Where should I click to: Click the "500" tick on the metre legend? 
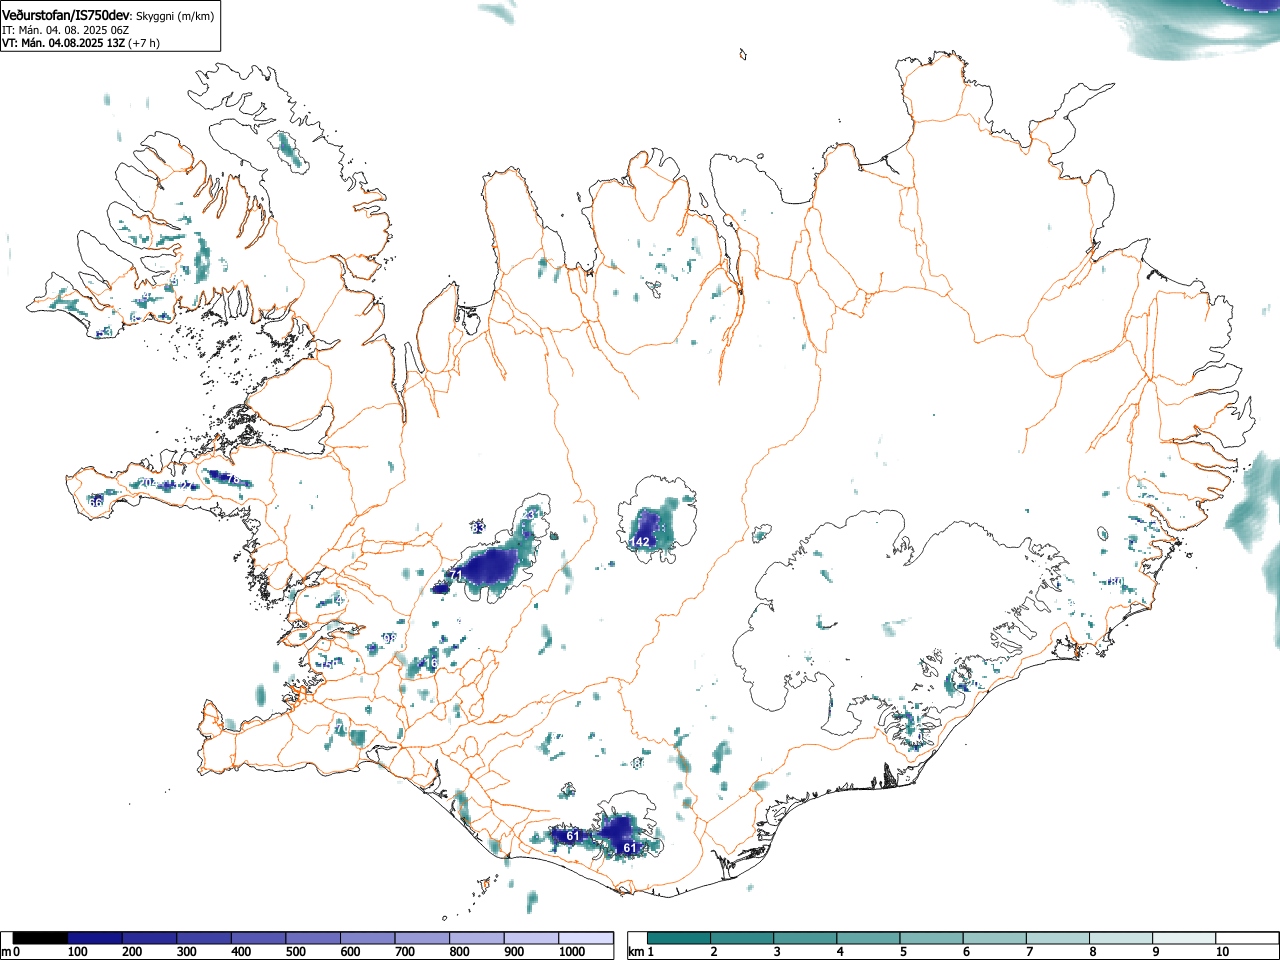pos(295,952)
